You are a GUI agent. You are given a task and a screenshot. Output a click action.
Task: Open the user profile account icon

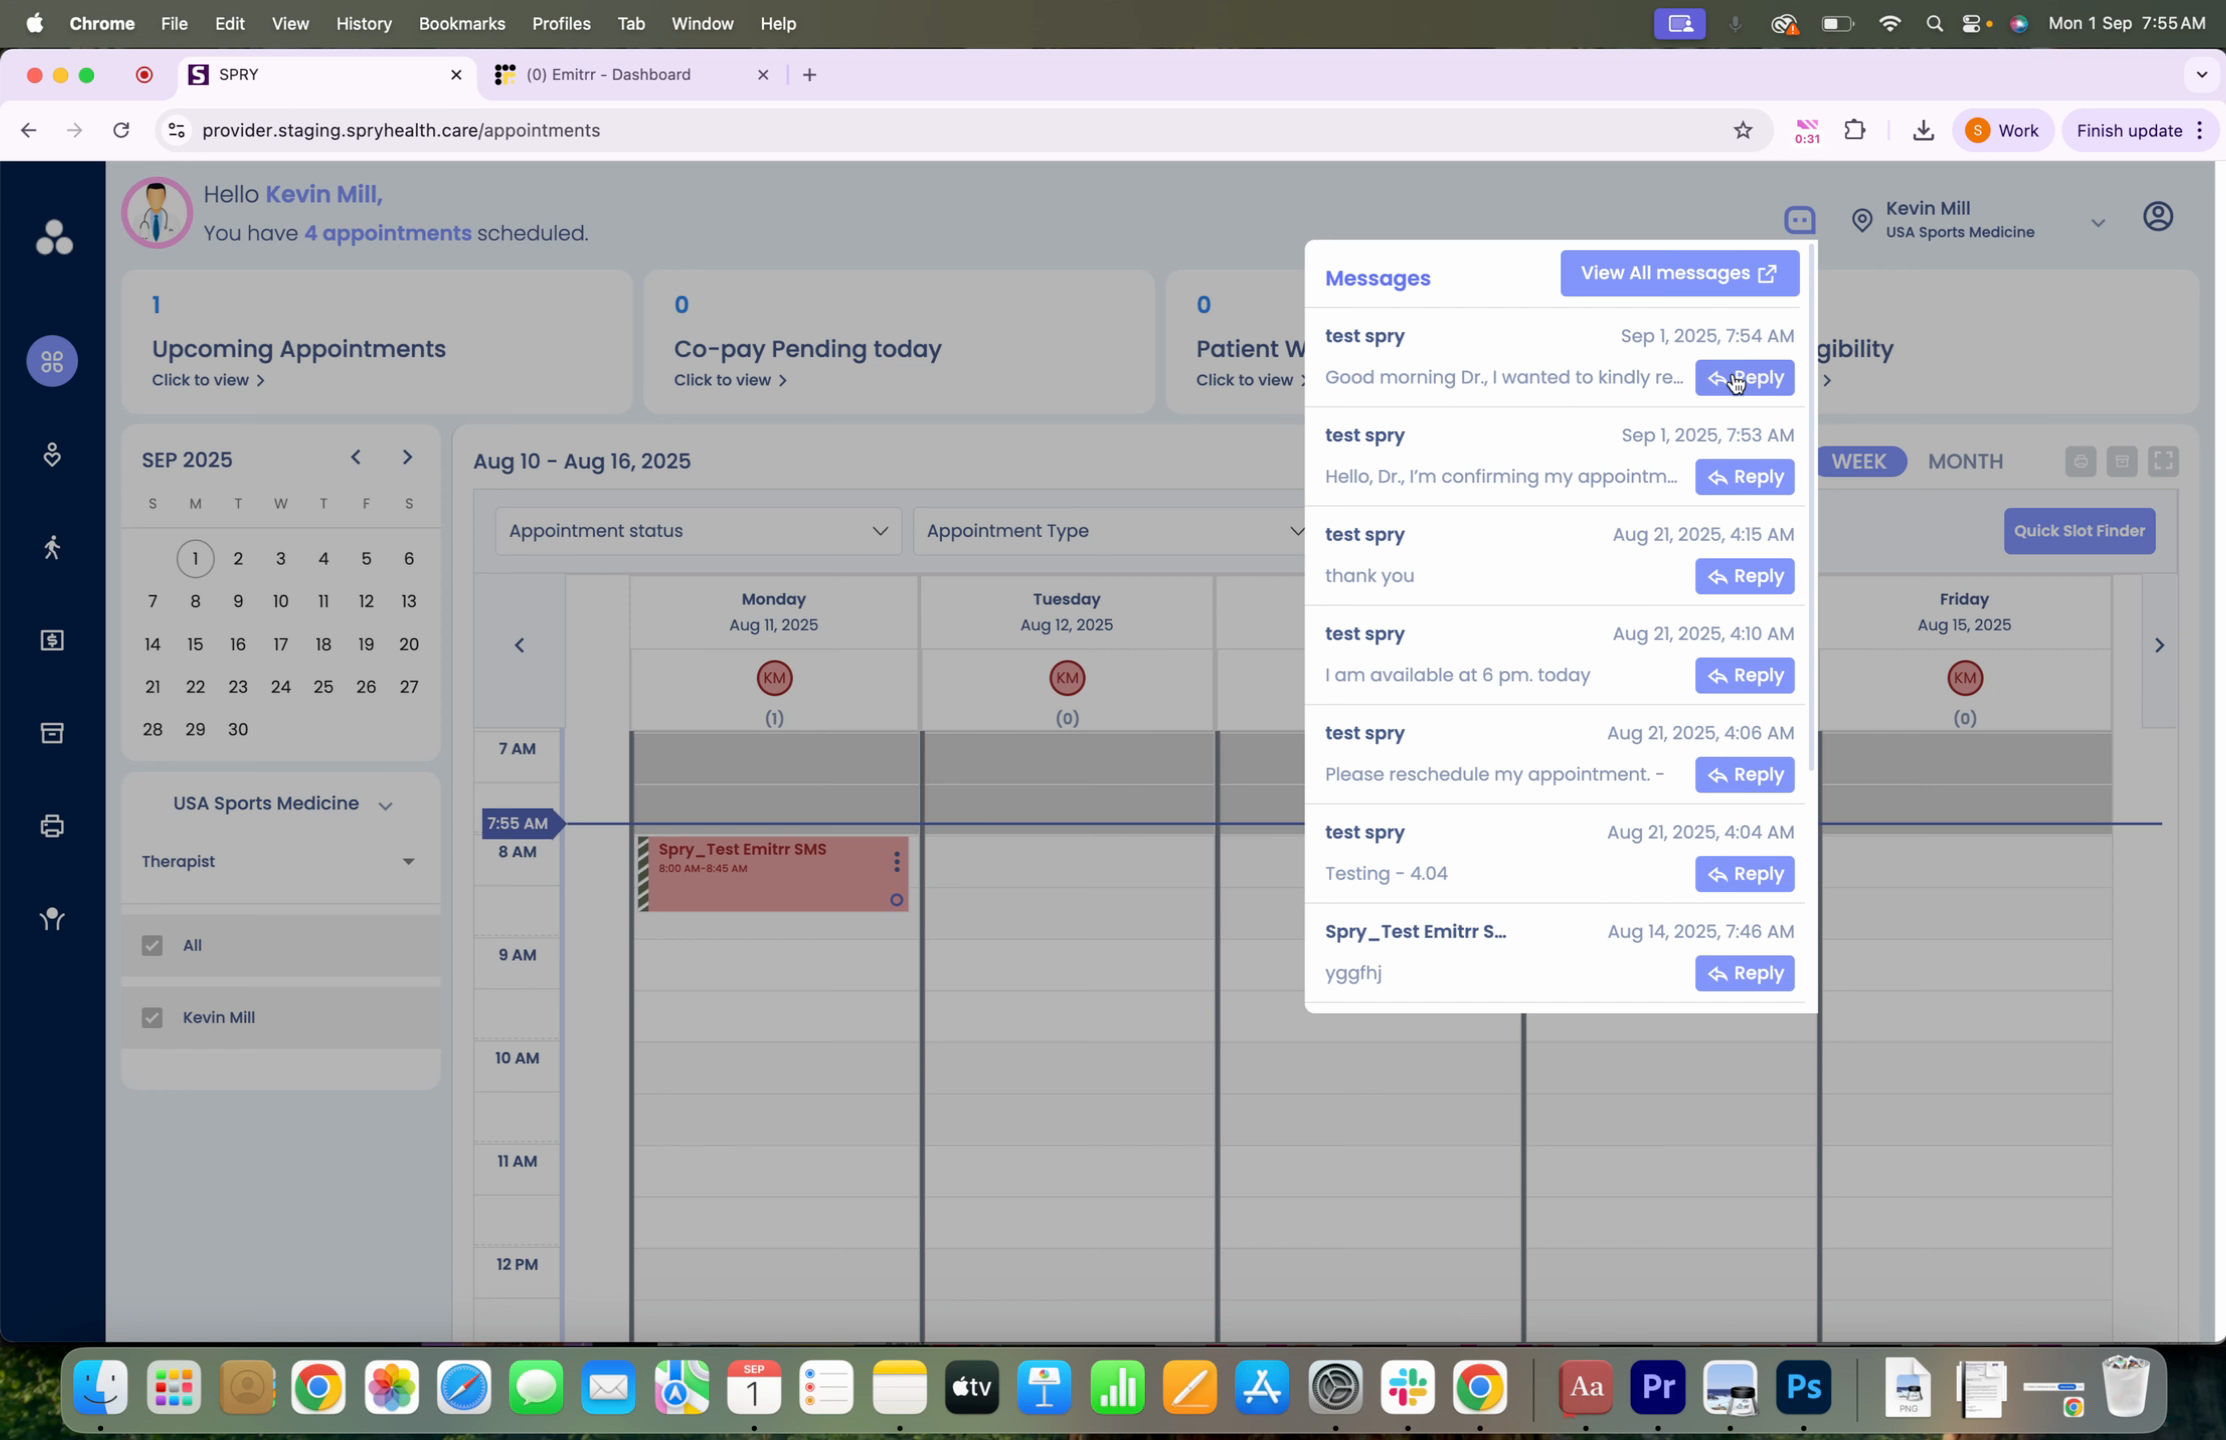click(x=2157, y=217)
